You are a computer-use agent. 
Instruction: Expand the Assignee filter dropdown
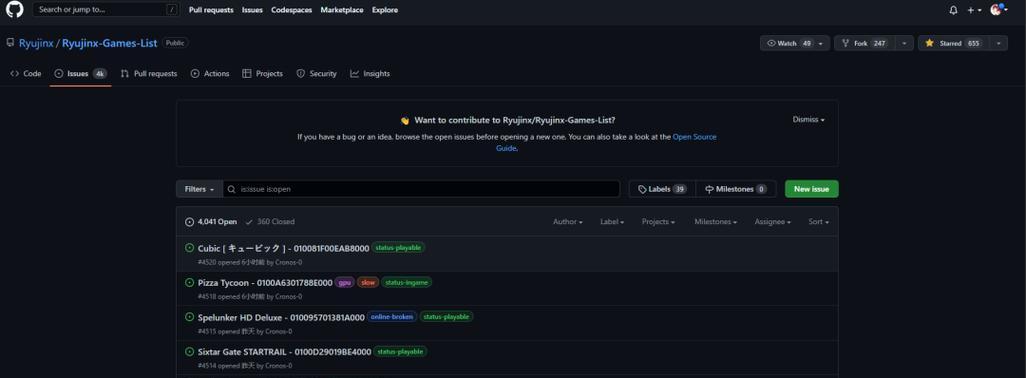click(x=773, y=222)
